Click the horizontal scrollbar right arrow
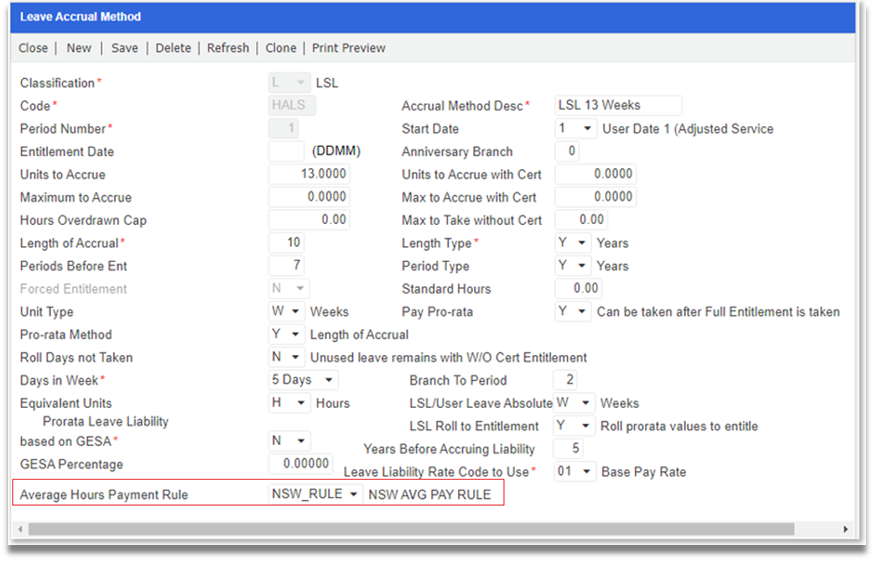The width and height of the screenshot is (874, 561). [x=845, y=528]
